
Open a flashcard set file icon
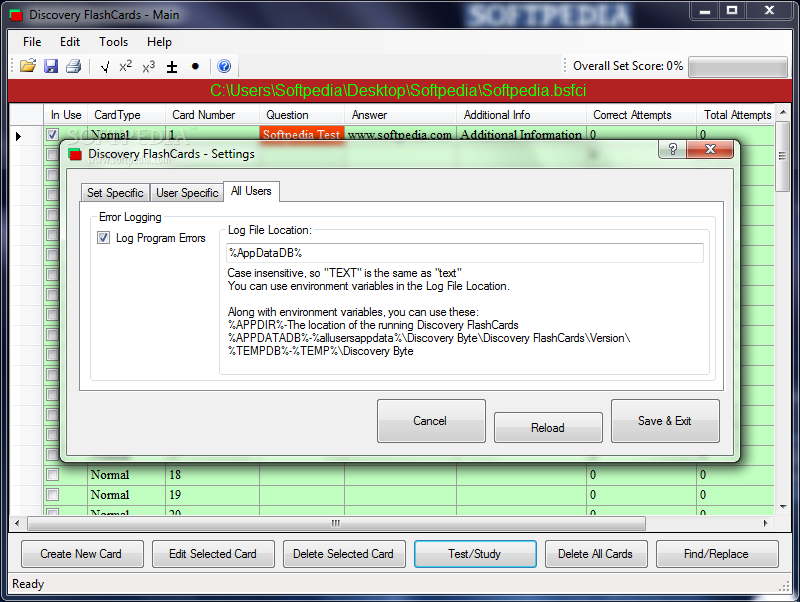click(28, 66)
